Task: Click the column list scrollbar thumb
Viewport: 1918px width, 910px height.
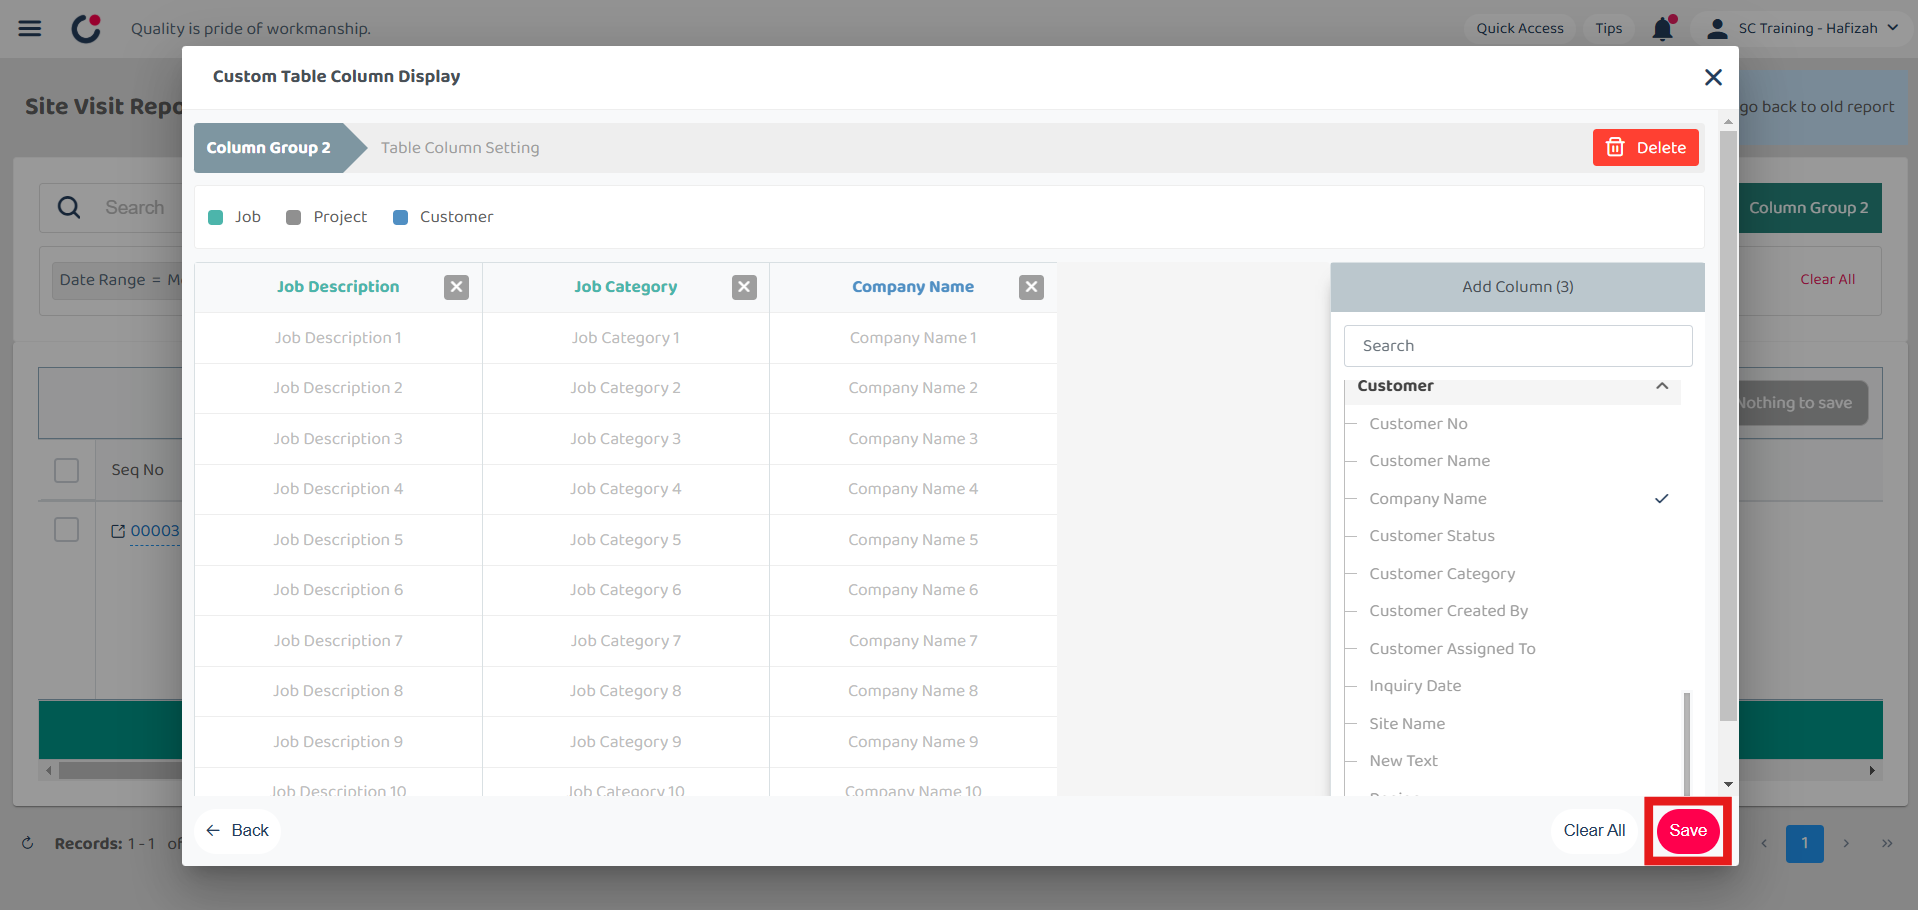Action: [x=1686, y=743]
